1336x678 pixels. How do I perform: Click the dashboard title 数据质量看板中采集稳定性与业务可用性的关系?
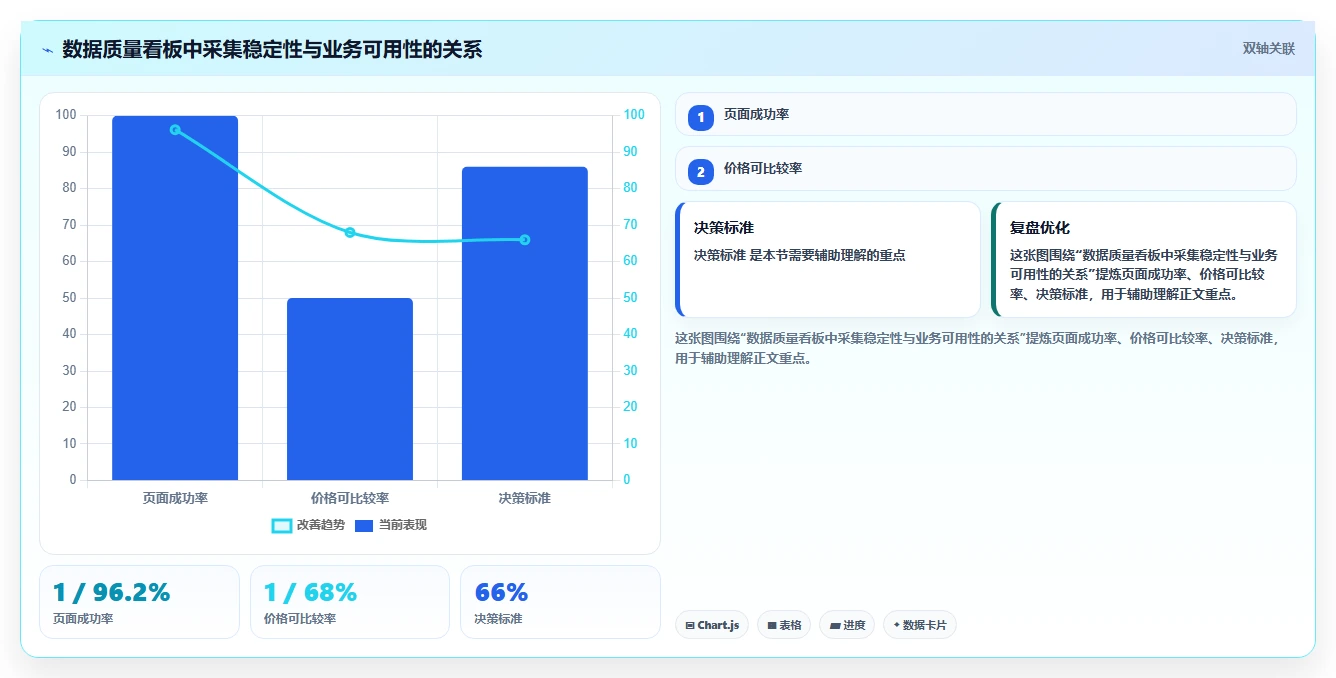[272, 49]
